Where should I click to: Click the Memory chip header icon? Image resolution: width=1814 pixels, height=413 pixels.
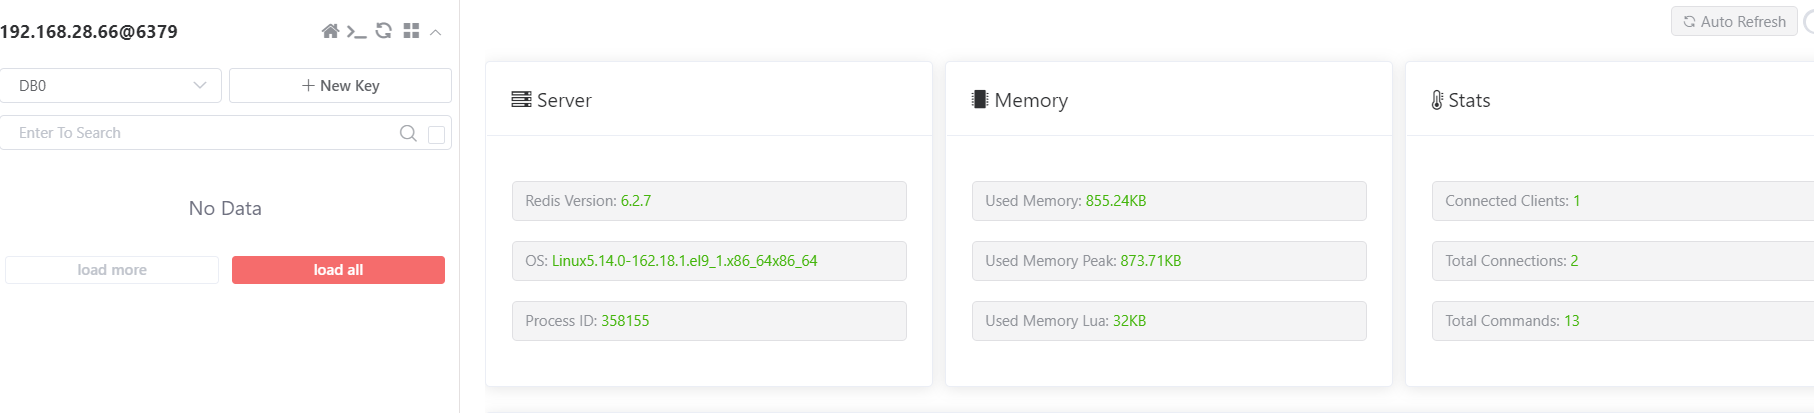pos(980,100)
